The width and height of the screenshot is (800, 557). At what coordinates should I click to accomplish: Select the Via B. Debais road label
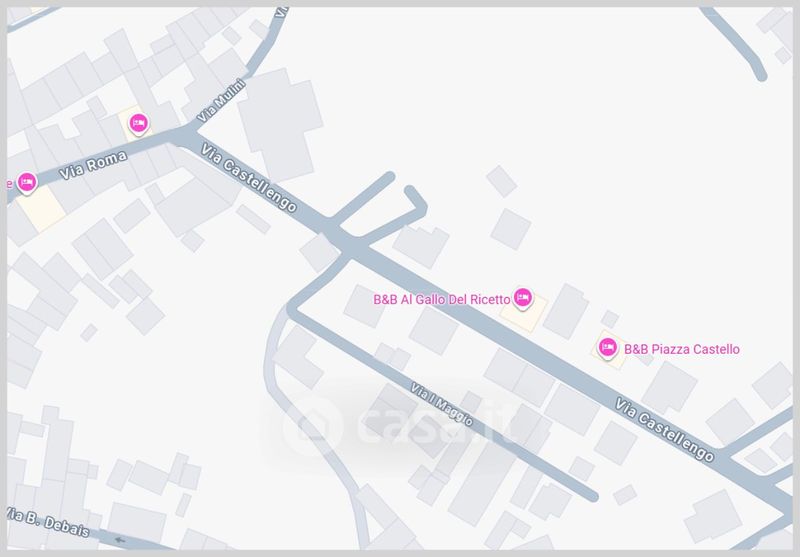coord(49,522)
